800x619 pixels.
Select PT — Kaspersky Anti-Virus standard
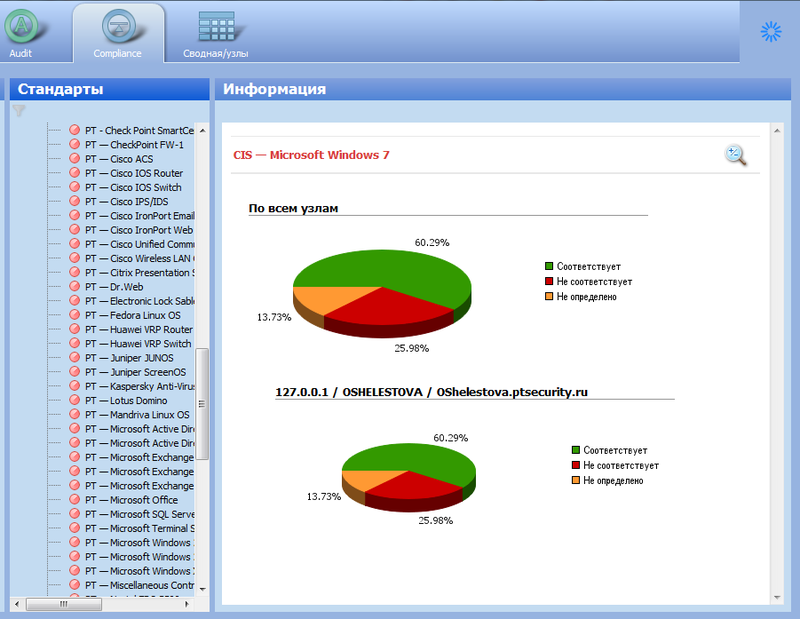139,386
